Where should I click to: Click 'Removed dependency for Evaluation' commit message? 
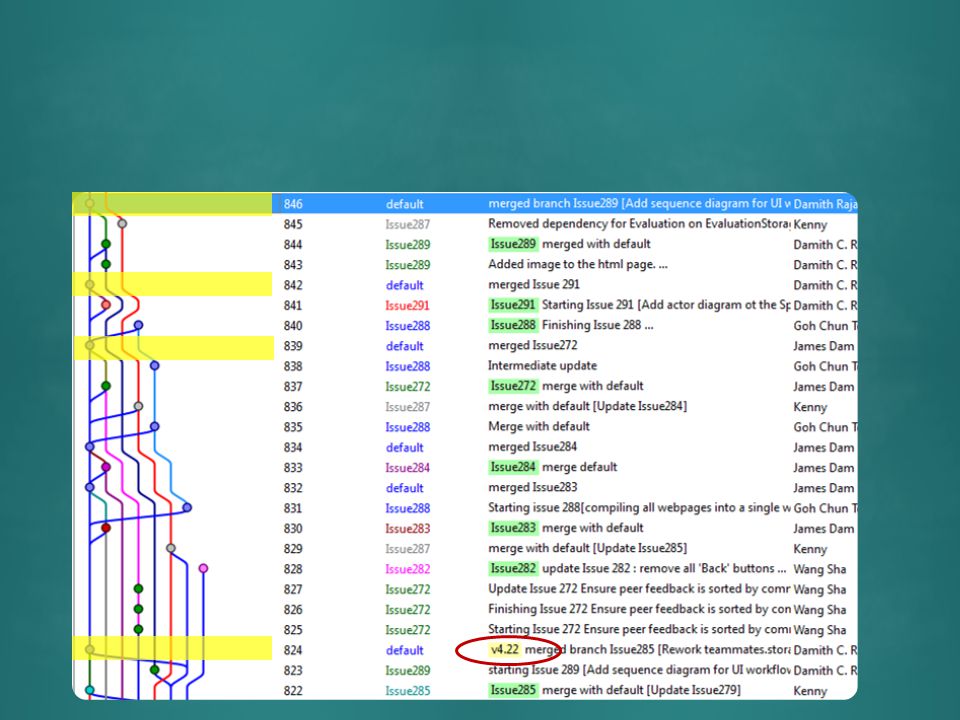639,223
